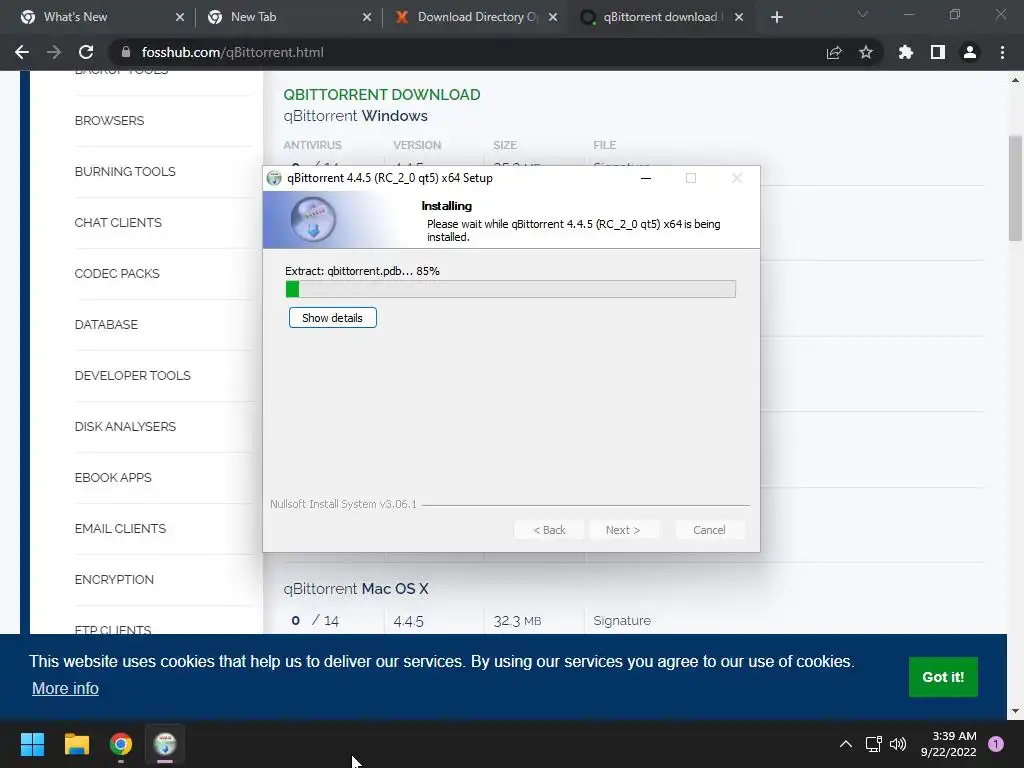Open File Explorer from taskbar
1024x768 pixels.
tap(76, 744)
